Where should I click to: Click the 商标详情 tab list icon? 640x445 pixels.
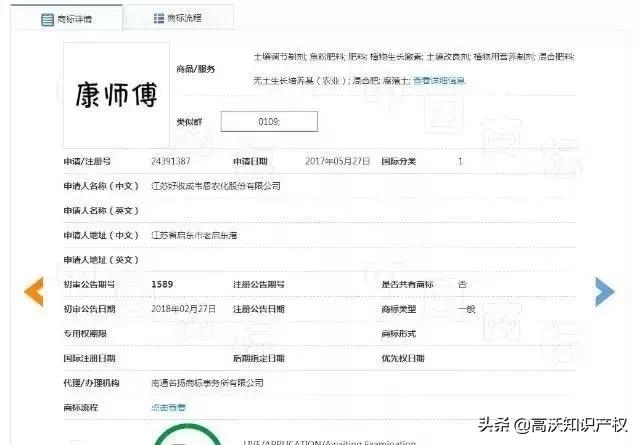pos(47,19)
